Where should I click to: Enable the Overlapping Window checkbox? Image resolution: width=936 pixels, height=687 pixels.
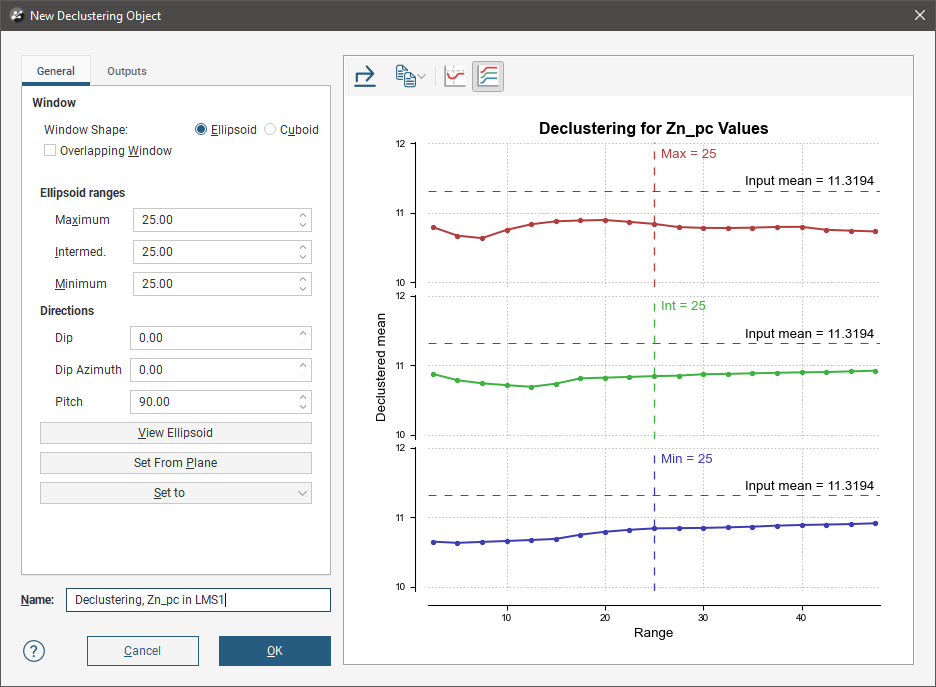(50, 151)
